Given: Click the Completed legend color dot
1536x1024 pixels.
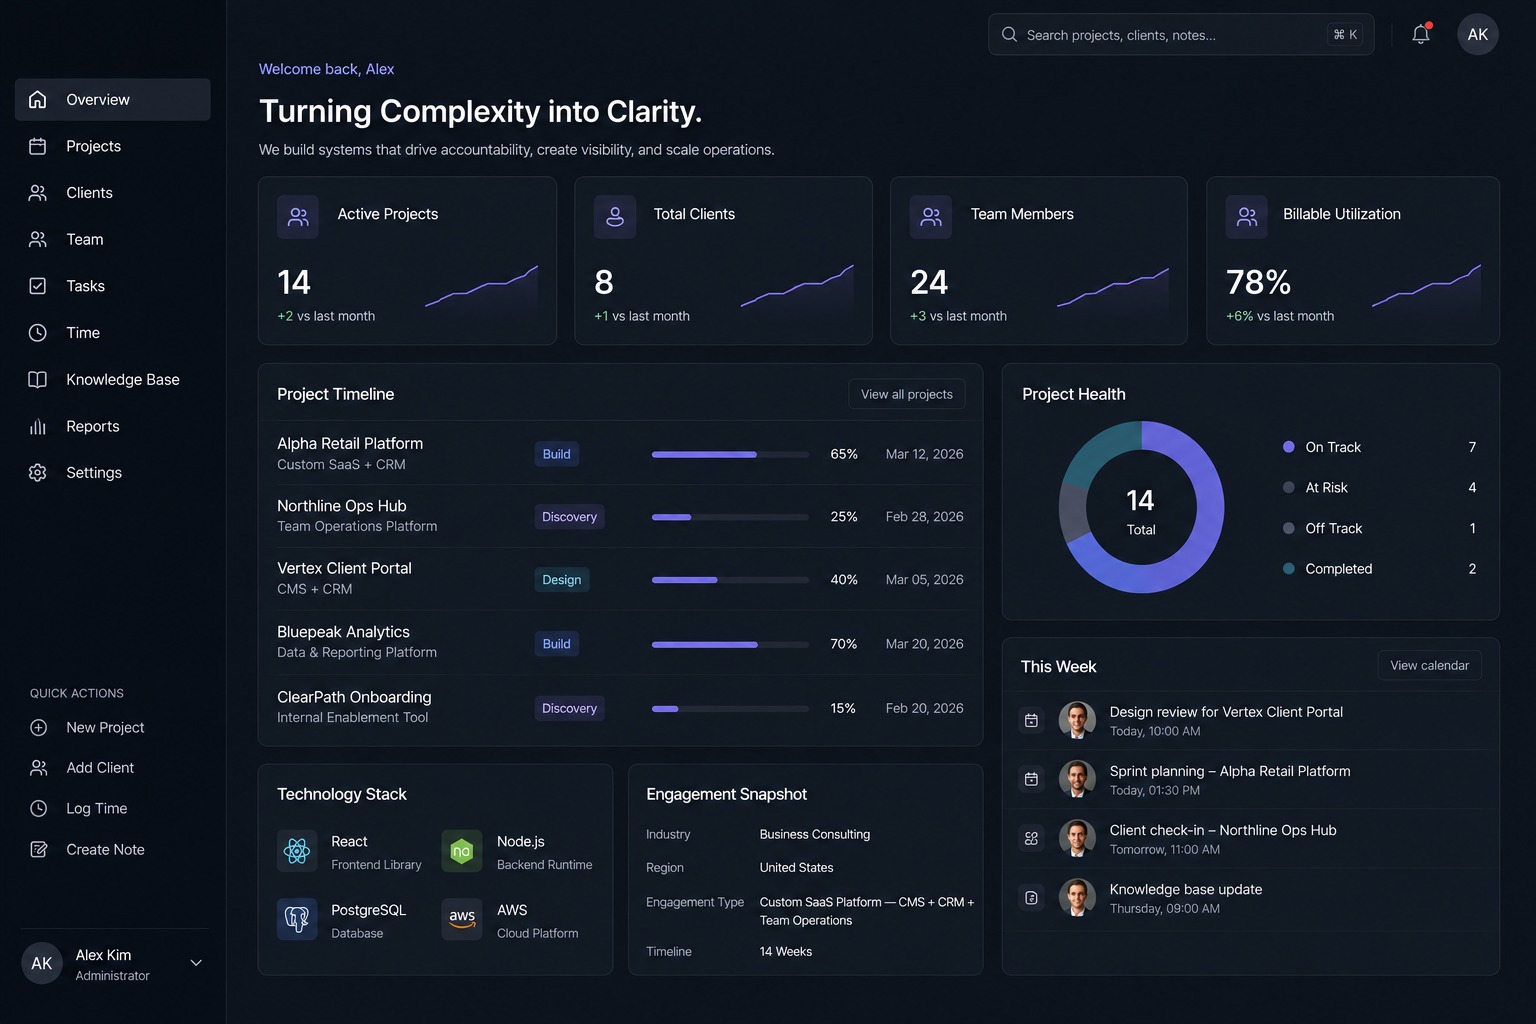Looking at the screenshot, I should (1289, 568).
